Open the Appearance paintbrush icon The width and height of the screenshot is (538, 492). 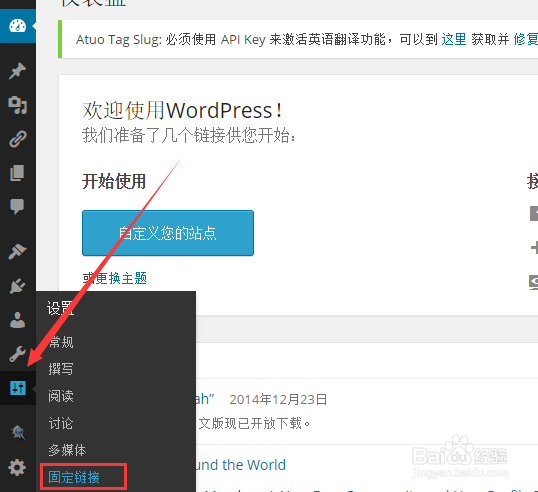[17, 251]
